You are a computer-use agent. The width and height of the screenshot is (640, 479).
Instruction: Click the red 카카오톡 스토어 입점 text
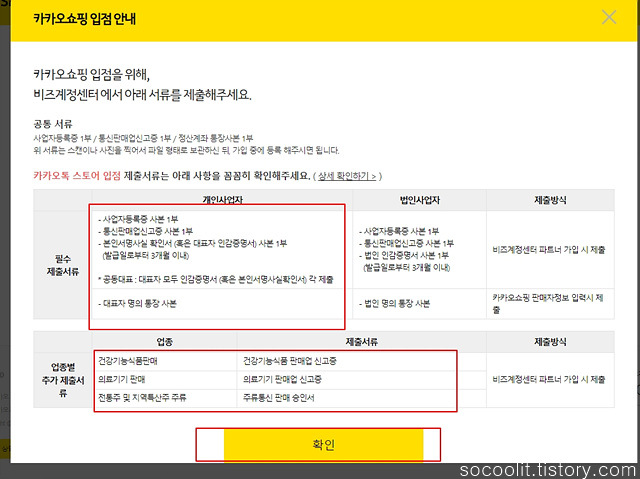(77, 176)
